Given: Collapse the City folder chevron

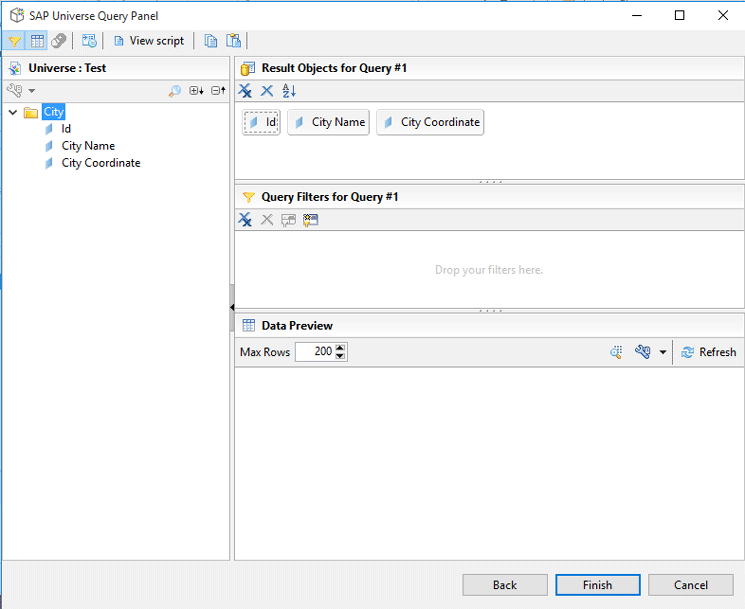Looking at the screenshot, I should pos(13,112).
